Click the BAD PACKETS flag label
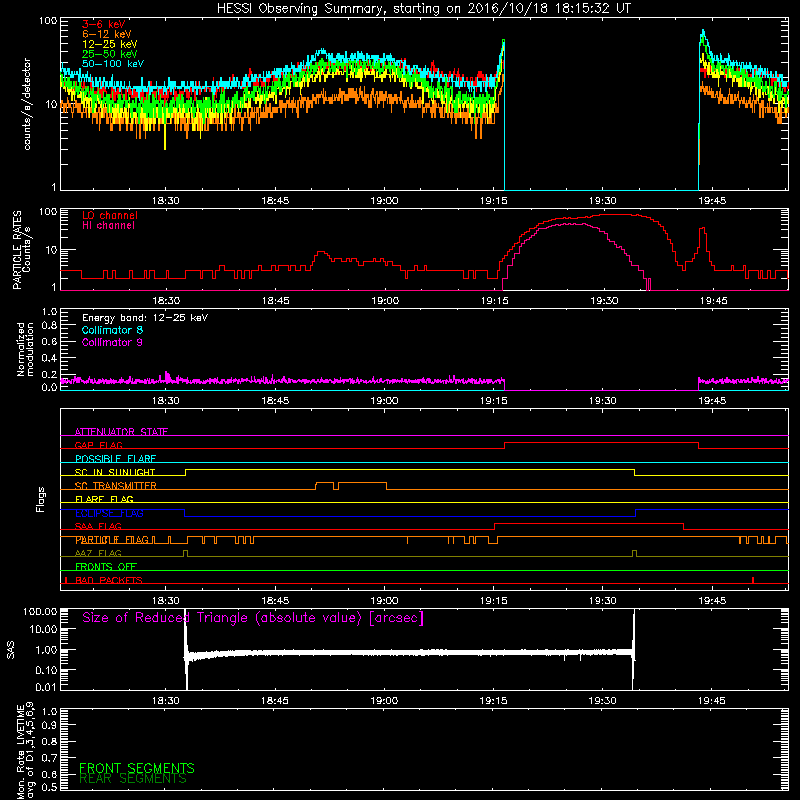The height and width of the screenshot is (800, 800). [x=109, y=580]
